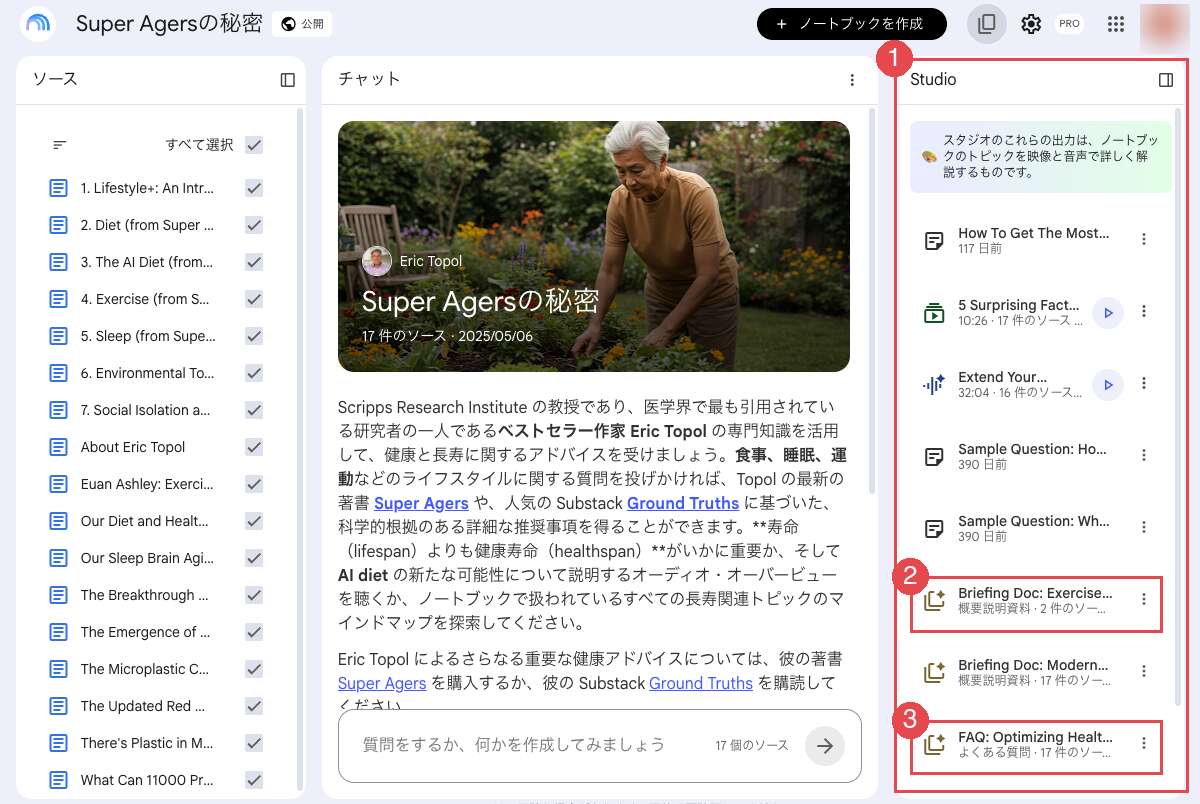Viewport: 1200px width, 804px height.
Task: Open document icon for The Emergence of ...
Action: coord(59,632)
